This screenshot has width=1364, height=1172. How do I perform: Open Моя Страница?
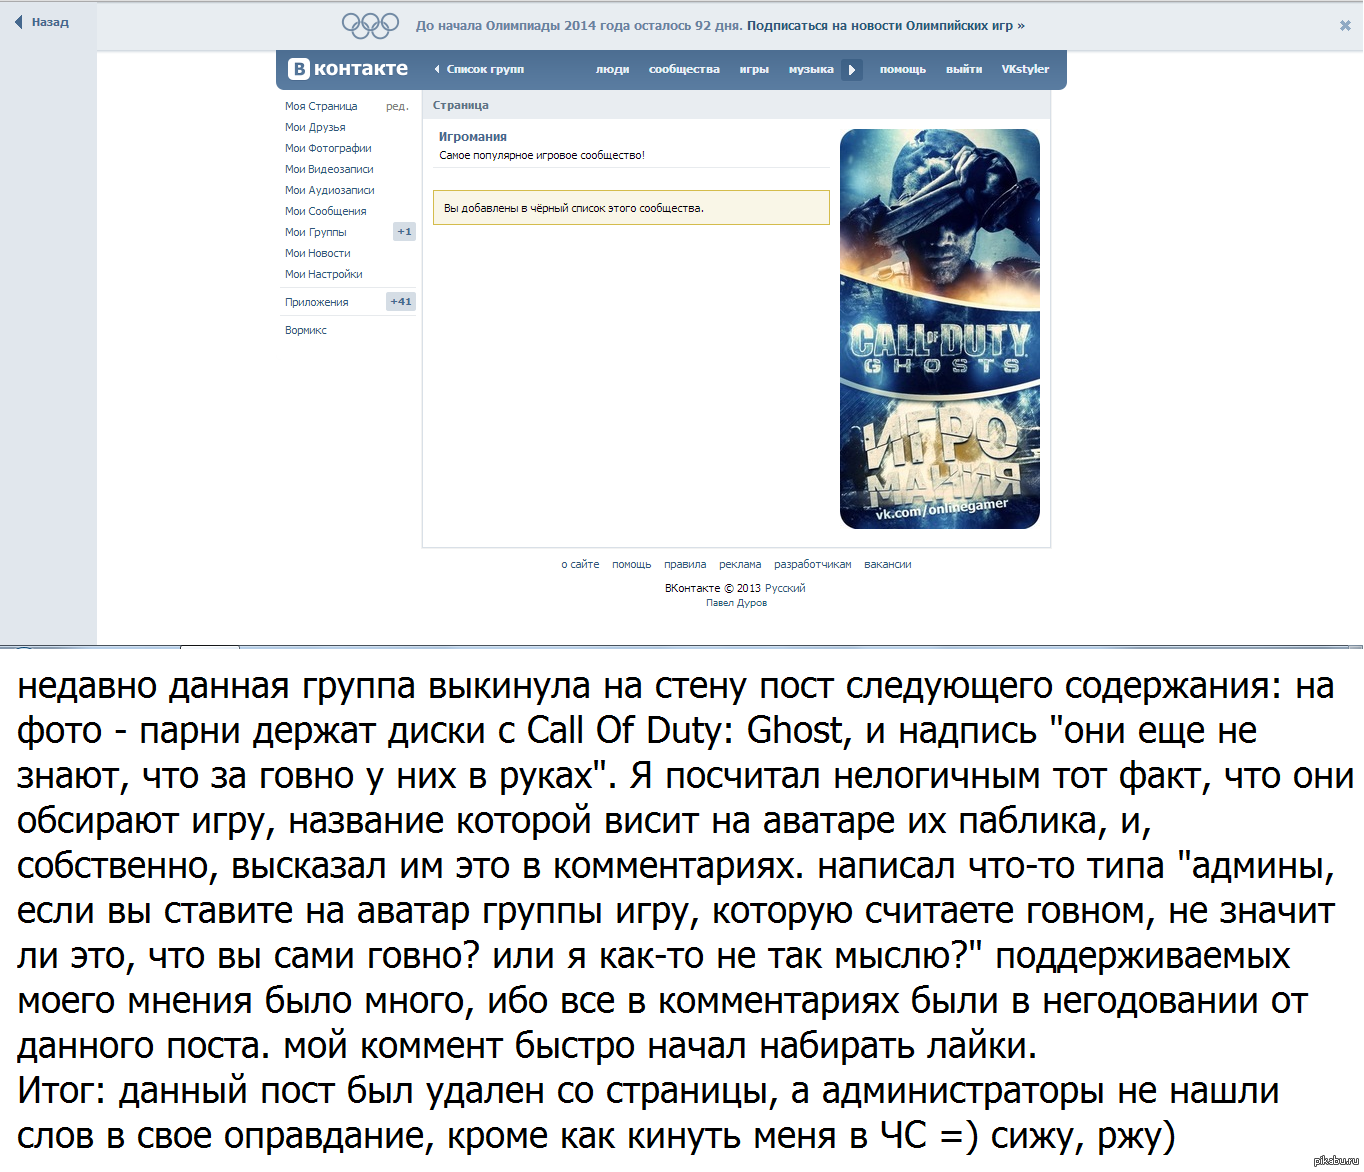(x=321, y=106)
